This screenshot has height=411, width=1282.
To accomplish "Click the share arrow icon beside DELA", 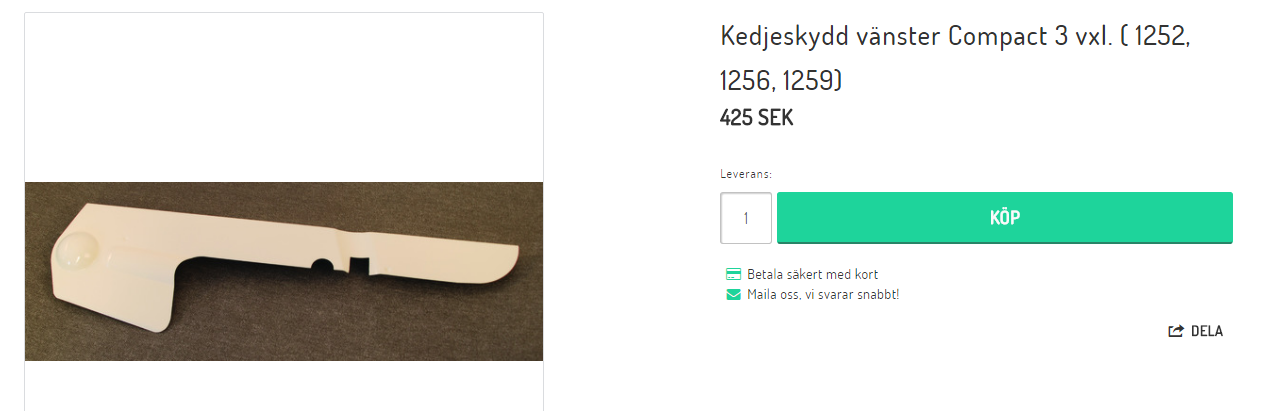I will click(1176, 331).
